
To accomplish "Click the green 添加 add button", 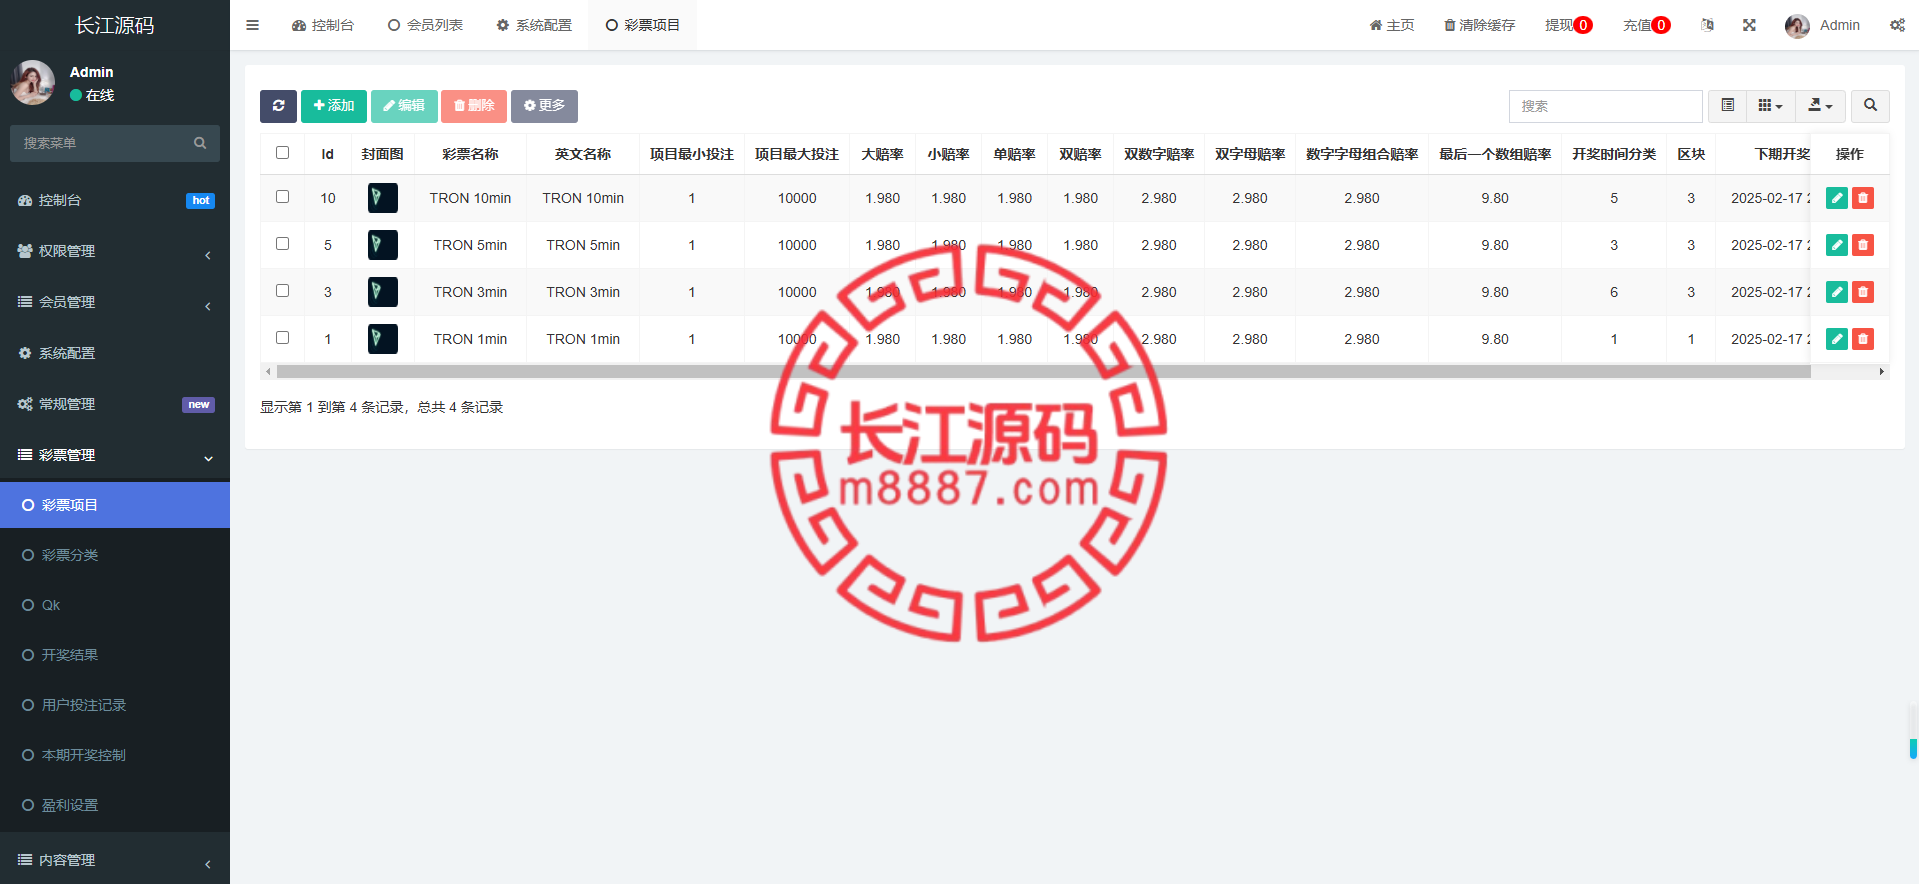I will point(334,106).
